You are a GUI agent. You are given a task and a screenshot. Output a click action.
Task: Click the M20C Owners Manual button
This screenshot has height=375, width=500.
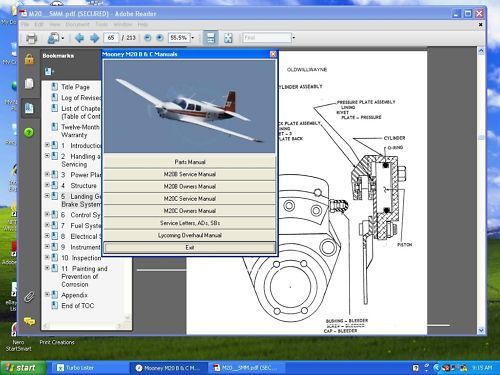click(x=190, y=211)
